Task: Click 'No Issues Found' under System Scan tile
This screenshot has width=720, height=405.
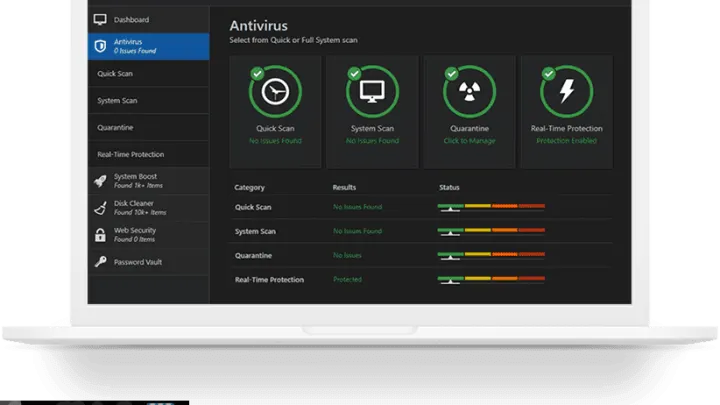Action: [x=372, y=141]
